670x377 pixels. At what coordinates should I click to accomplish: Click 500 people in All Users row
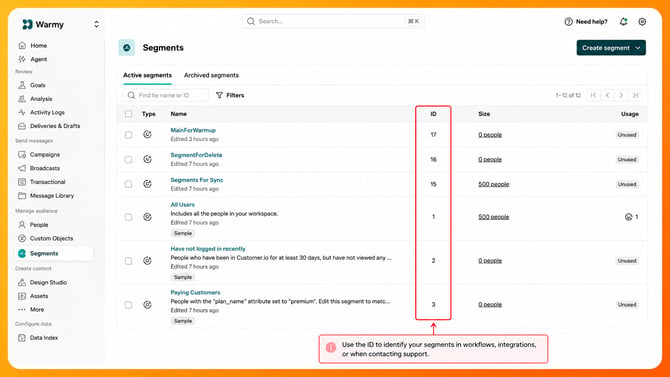[x=494, y=217]
